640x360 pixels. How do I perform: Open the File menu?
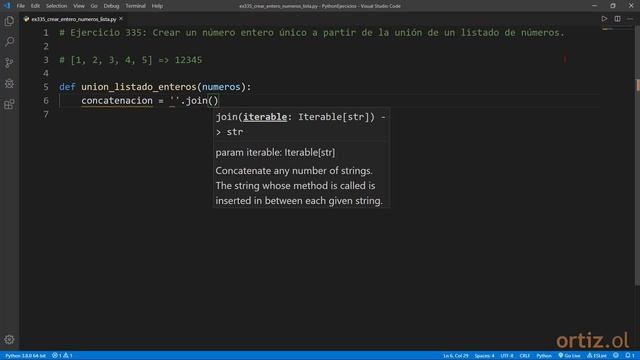point(20,6)
